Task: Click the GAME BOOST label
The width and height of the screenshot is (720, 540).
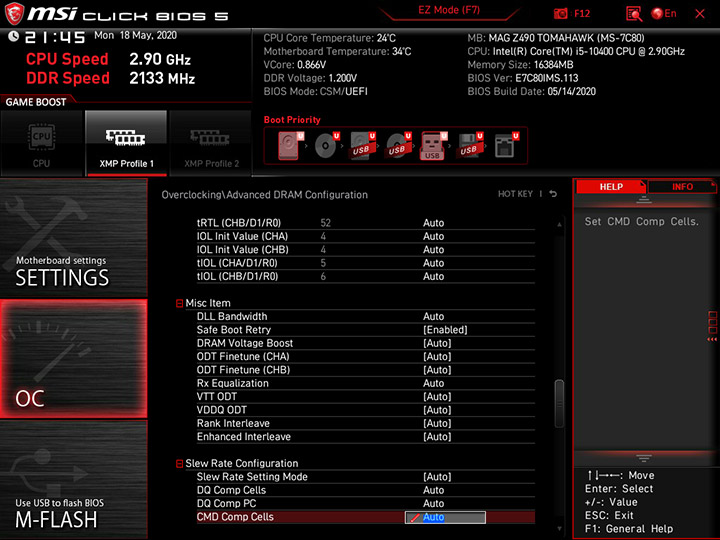Action: [36, 102]
